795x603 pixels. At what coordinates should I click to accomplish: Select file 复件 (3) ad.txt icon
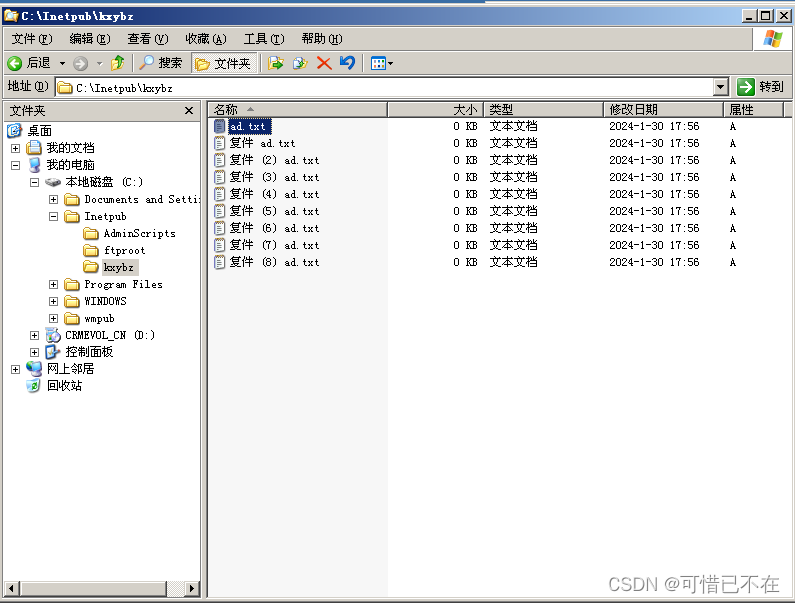pyautogui.click(x=220, y=178)
